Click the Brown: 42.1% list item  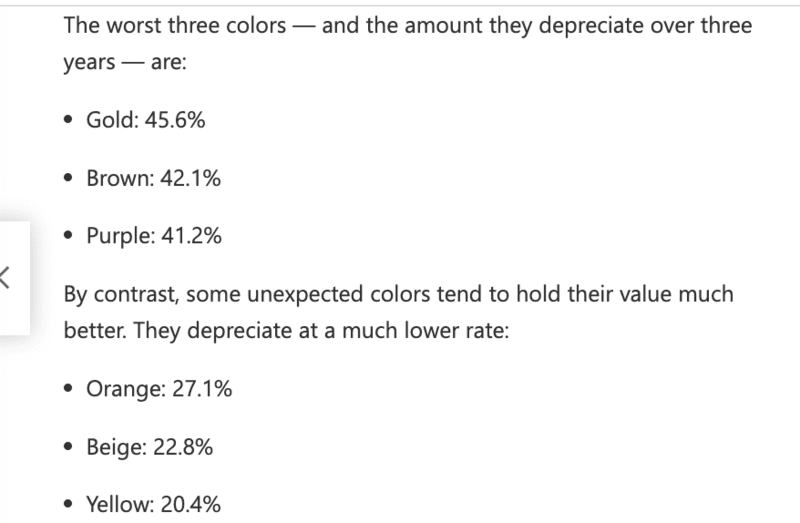(154, 178)
